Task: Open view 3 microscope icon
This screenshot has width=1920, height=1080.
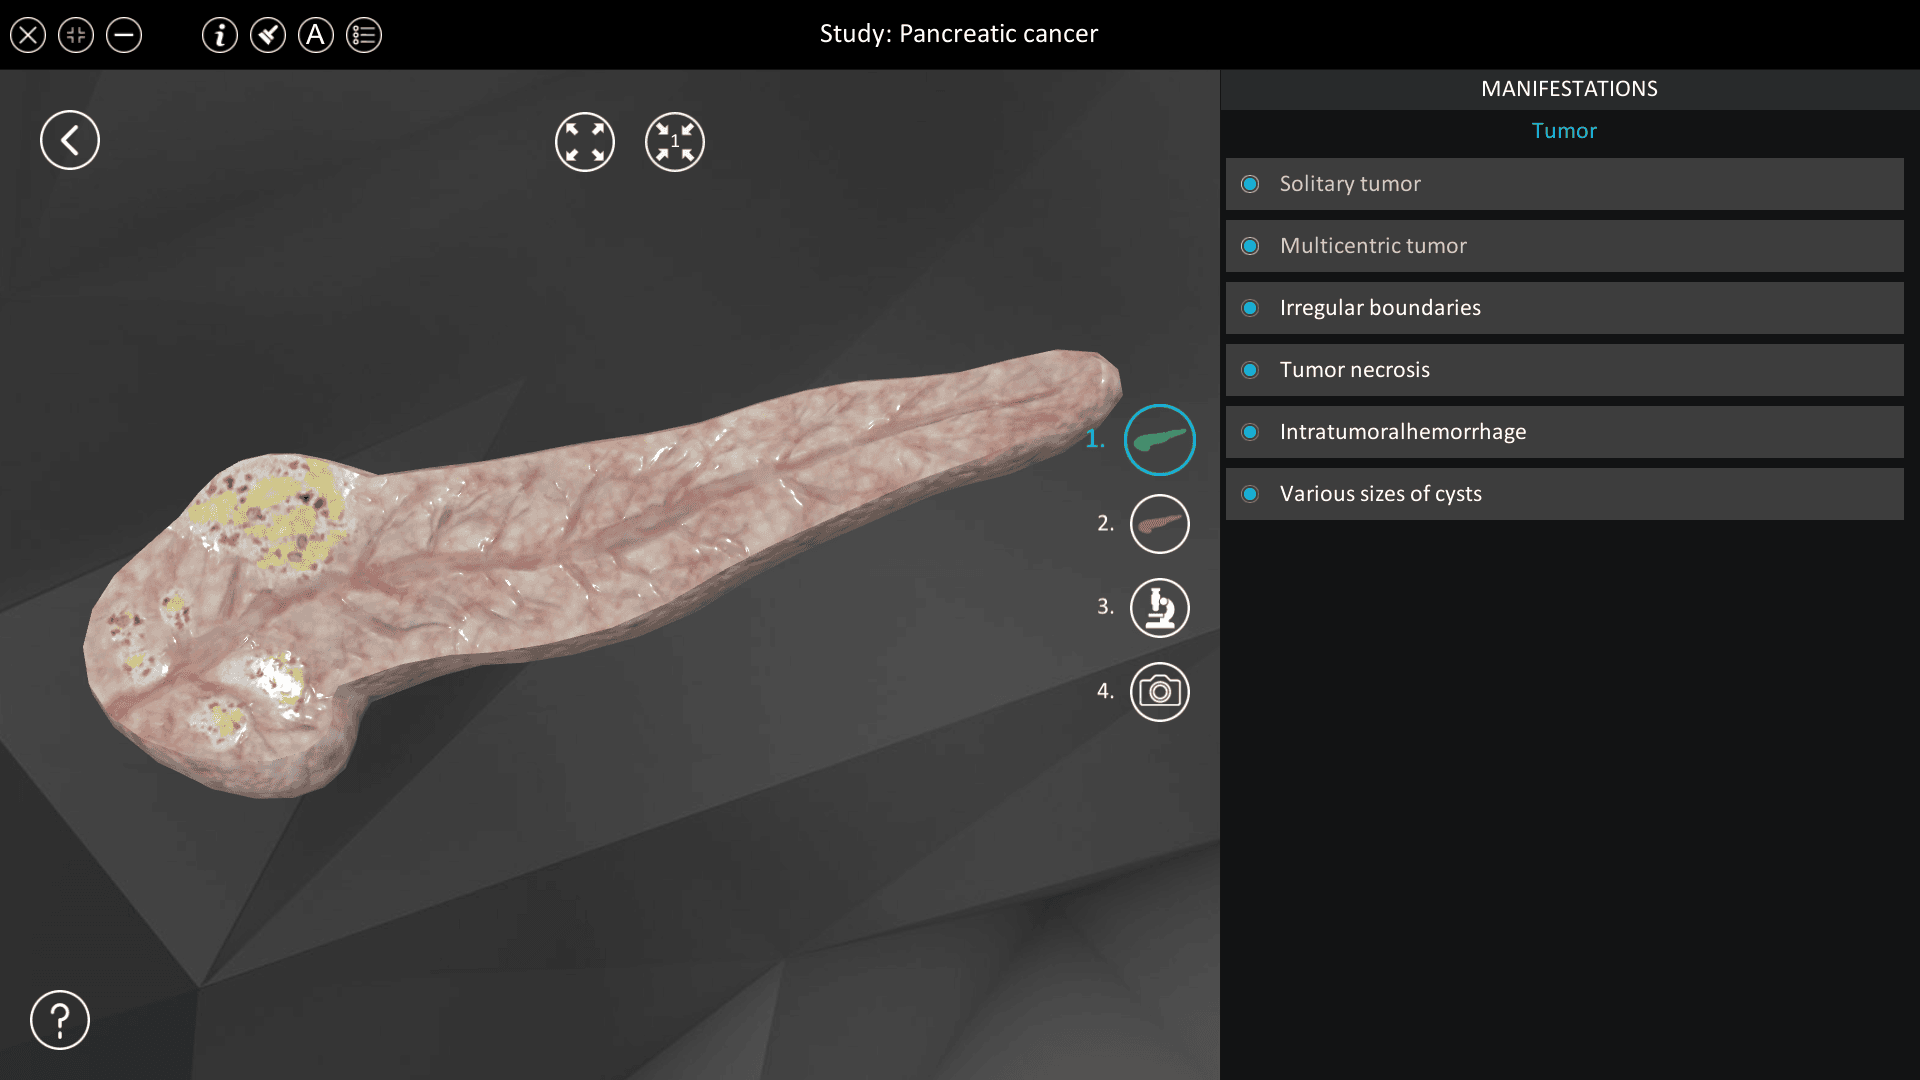Action: coord(1160,608)
